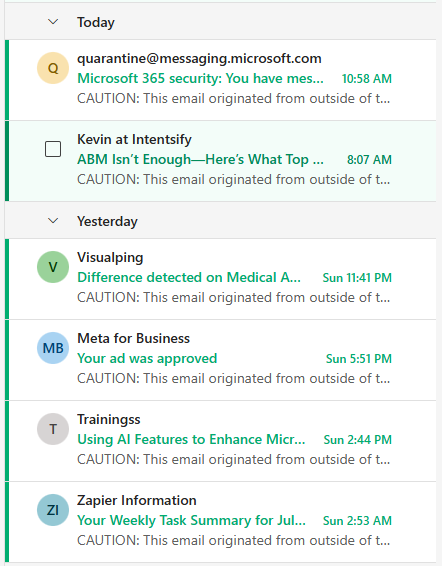
Task: Click the Q avatar for the quarantine email
Action: click(x=53, y=68)
